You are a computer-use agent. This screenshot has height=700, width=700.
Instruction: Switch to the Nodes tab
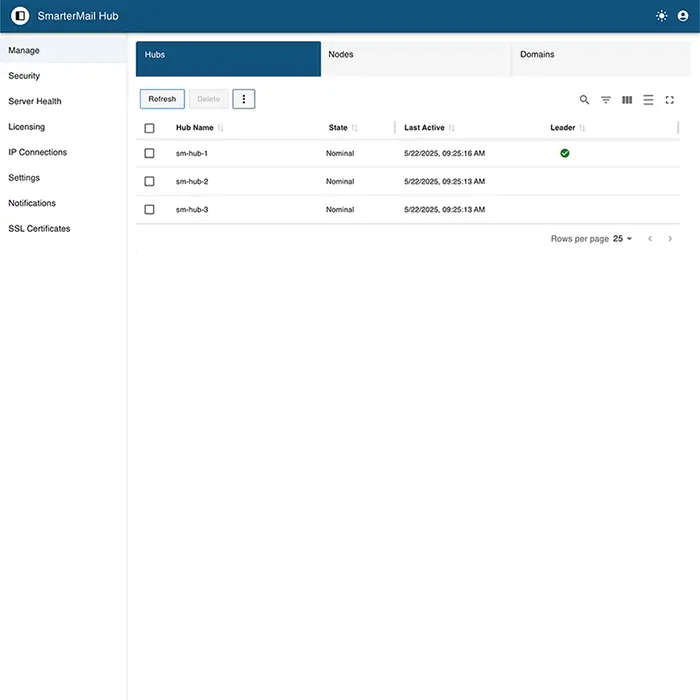click(416, 59)
